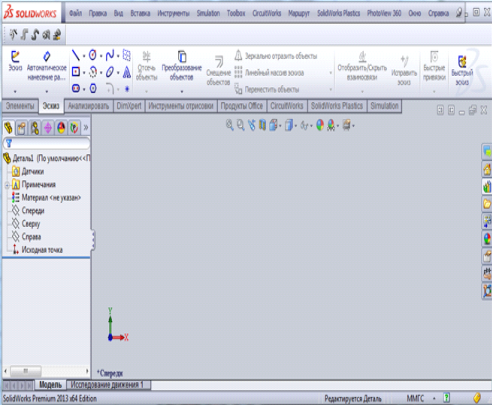Open the Инструменты menu

coord(173,13)
